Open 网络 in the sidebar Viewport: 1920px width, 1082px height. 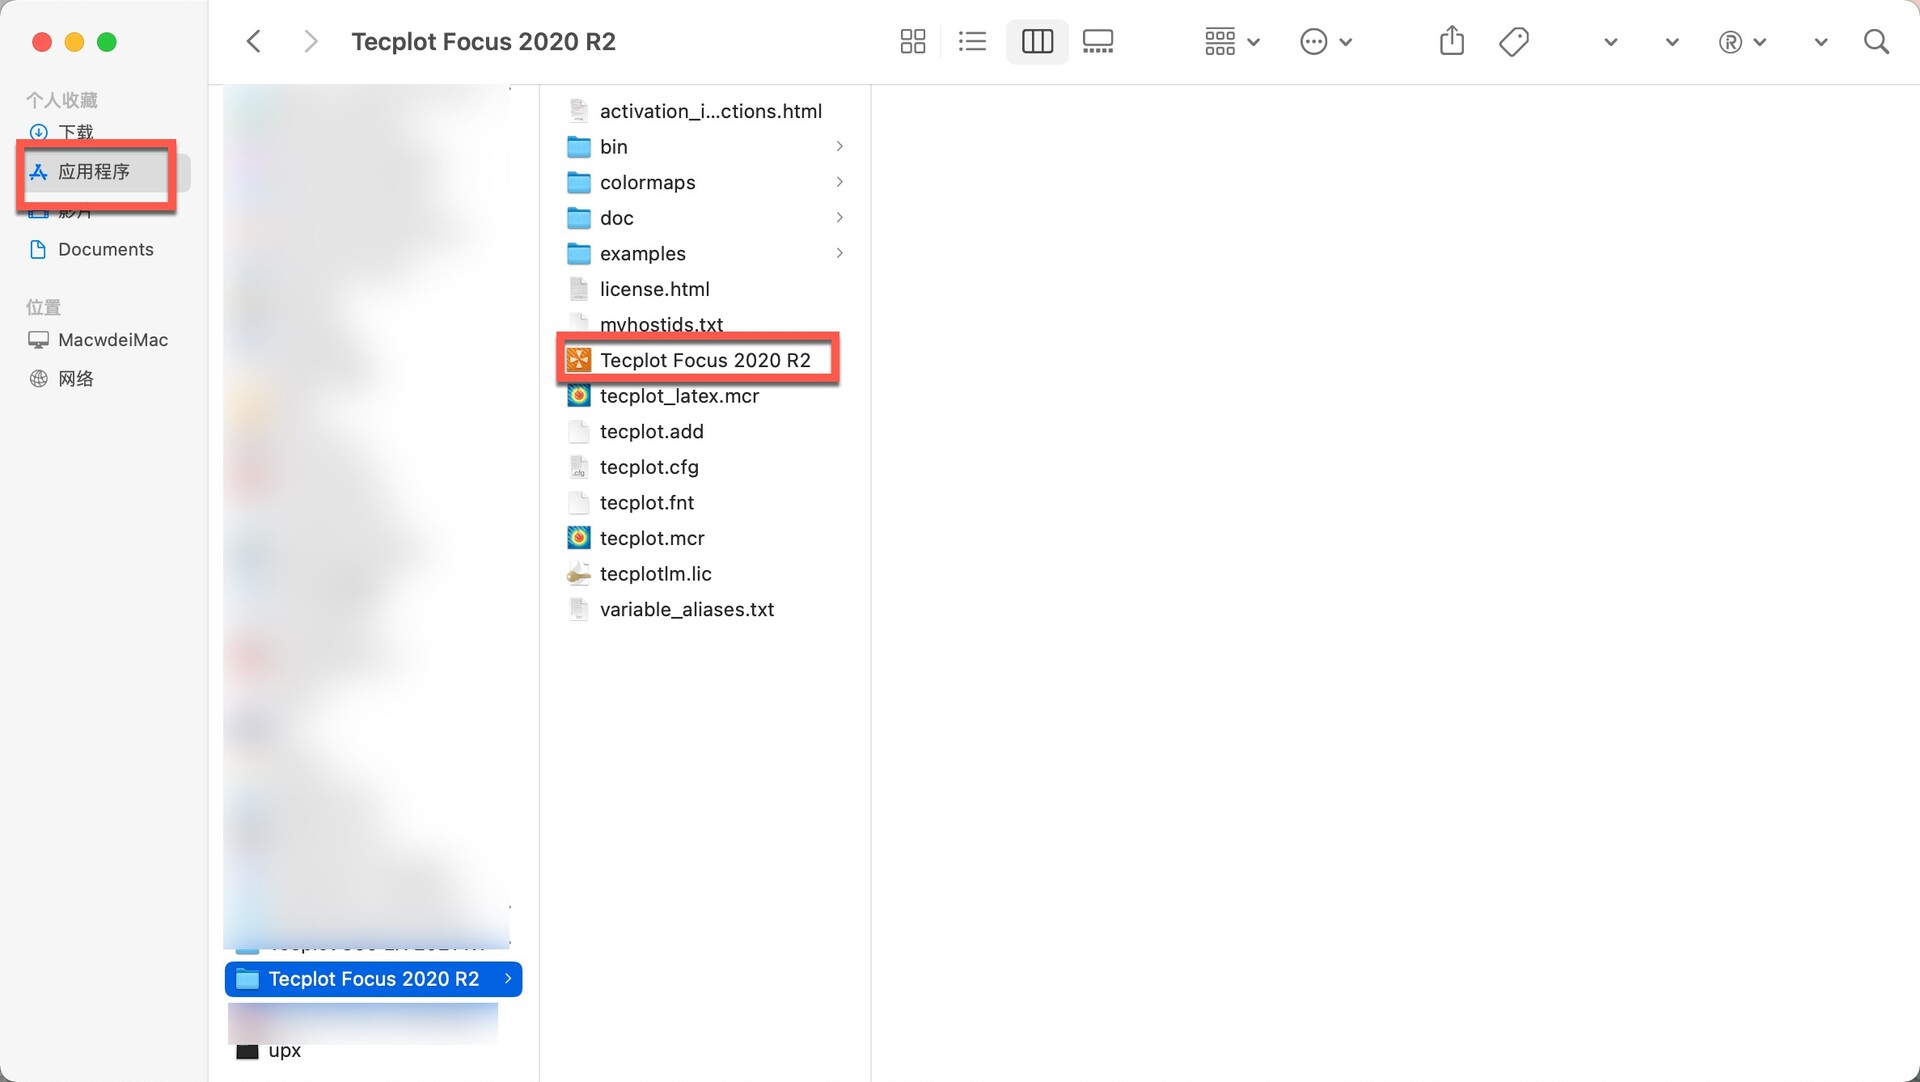76,378
